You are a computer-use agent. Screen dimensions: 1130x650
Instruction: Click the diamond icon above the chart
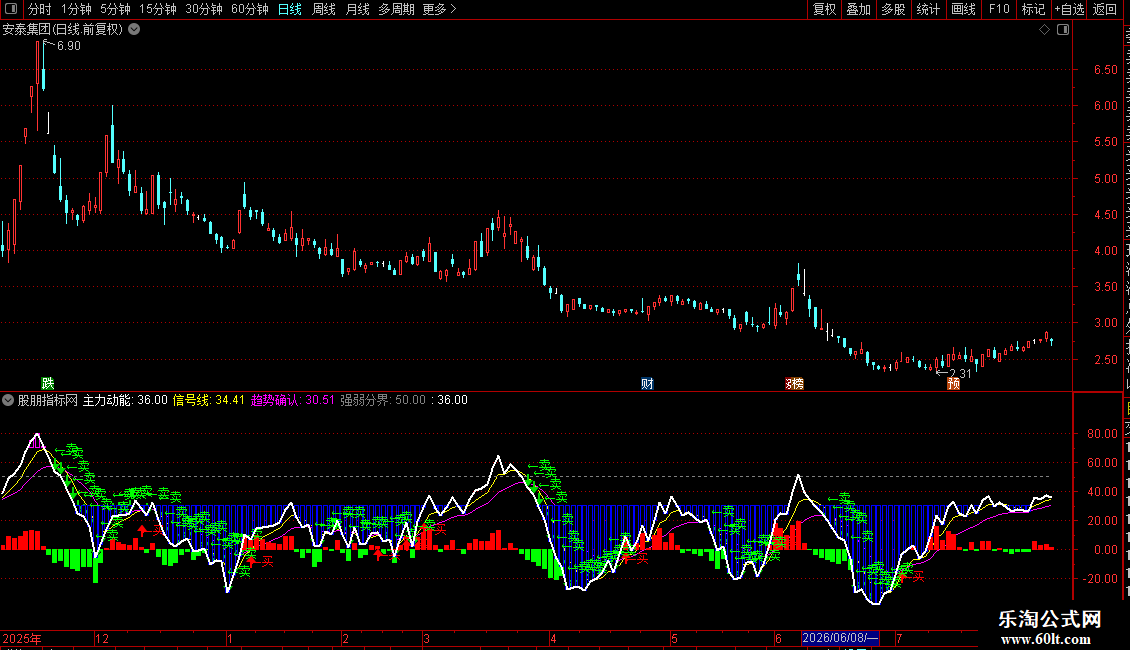[1044, 30]
